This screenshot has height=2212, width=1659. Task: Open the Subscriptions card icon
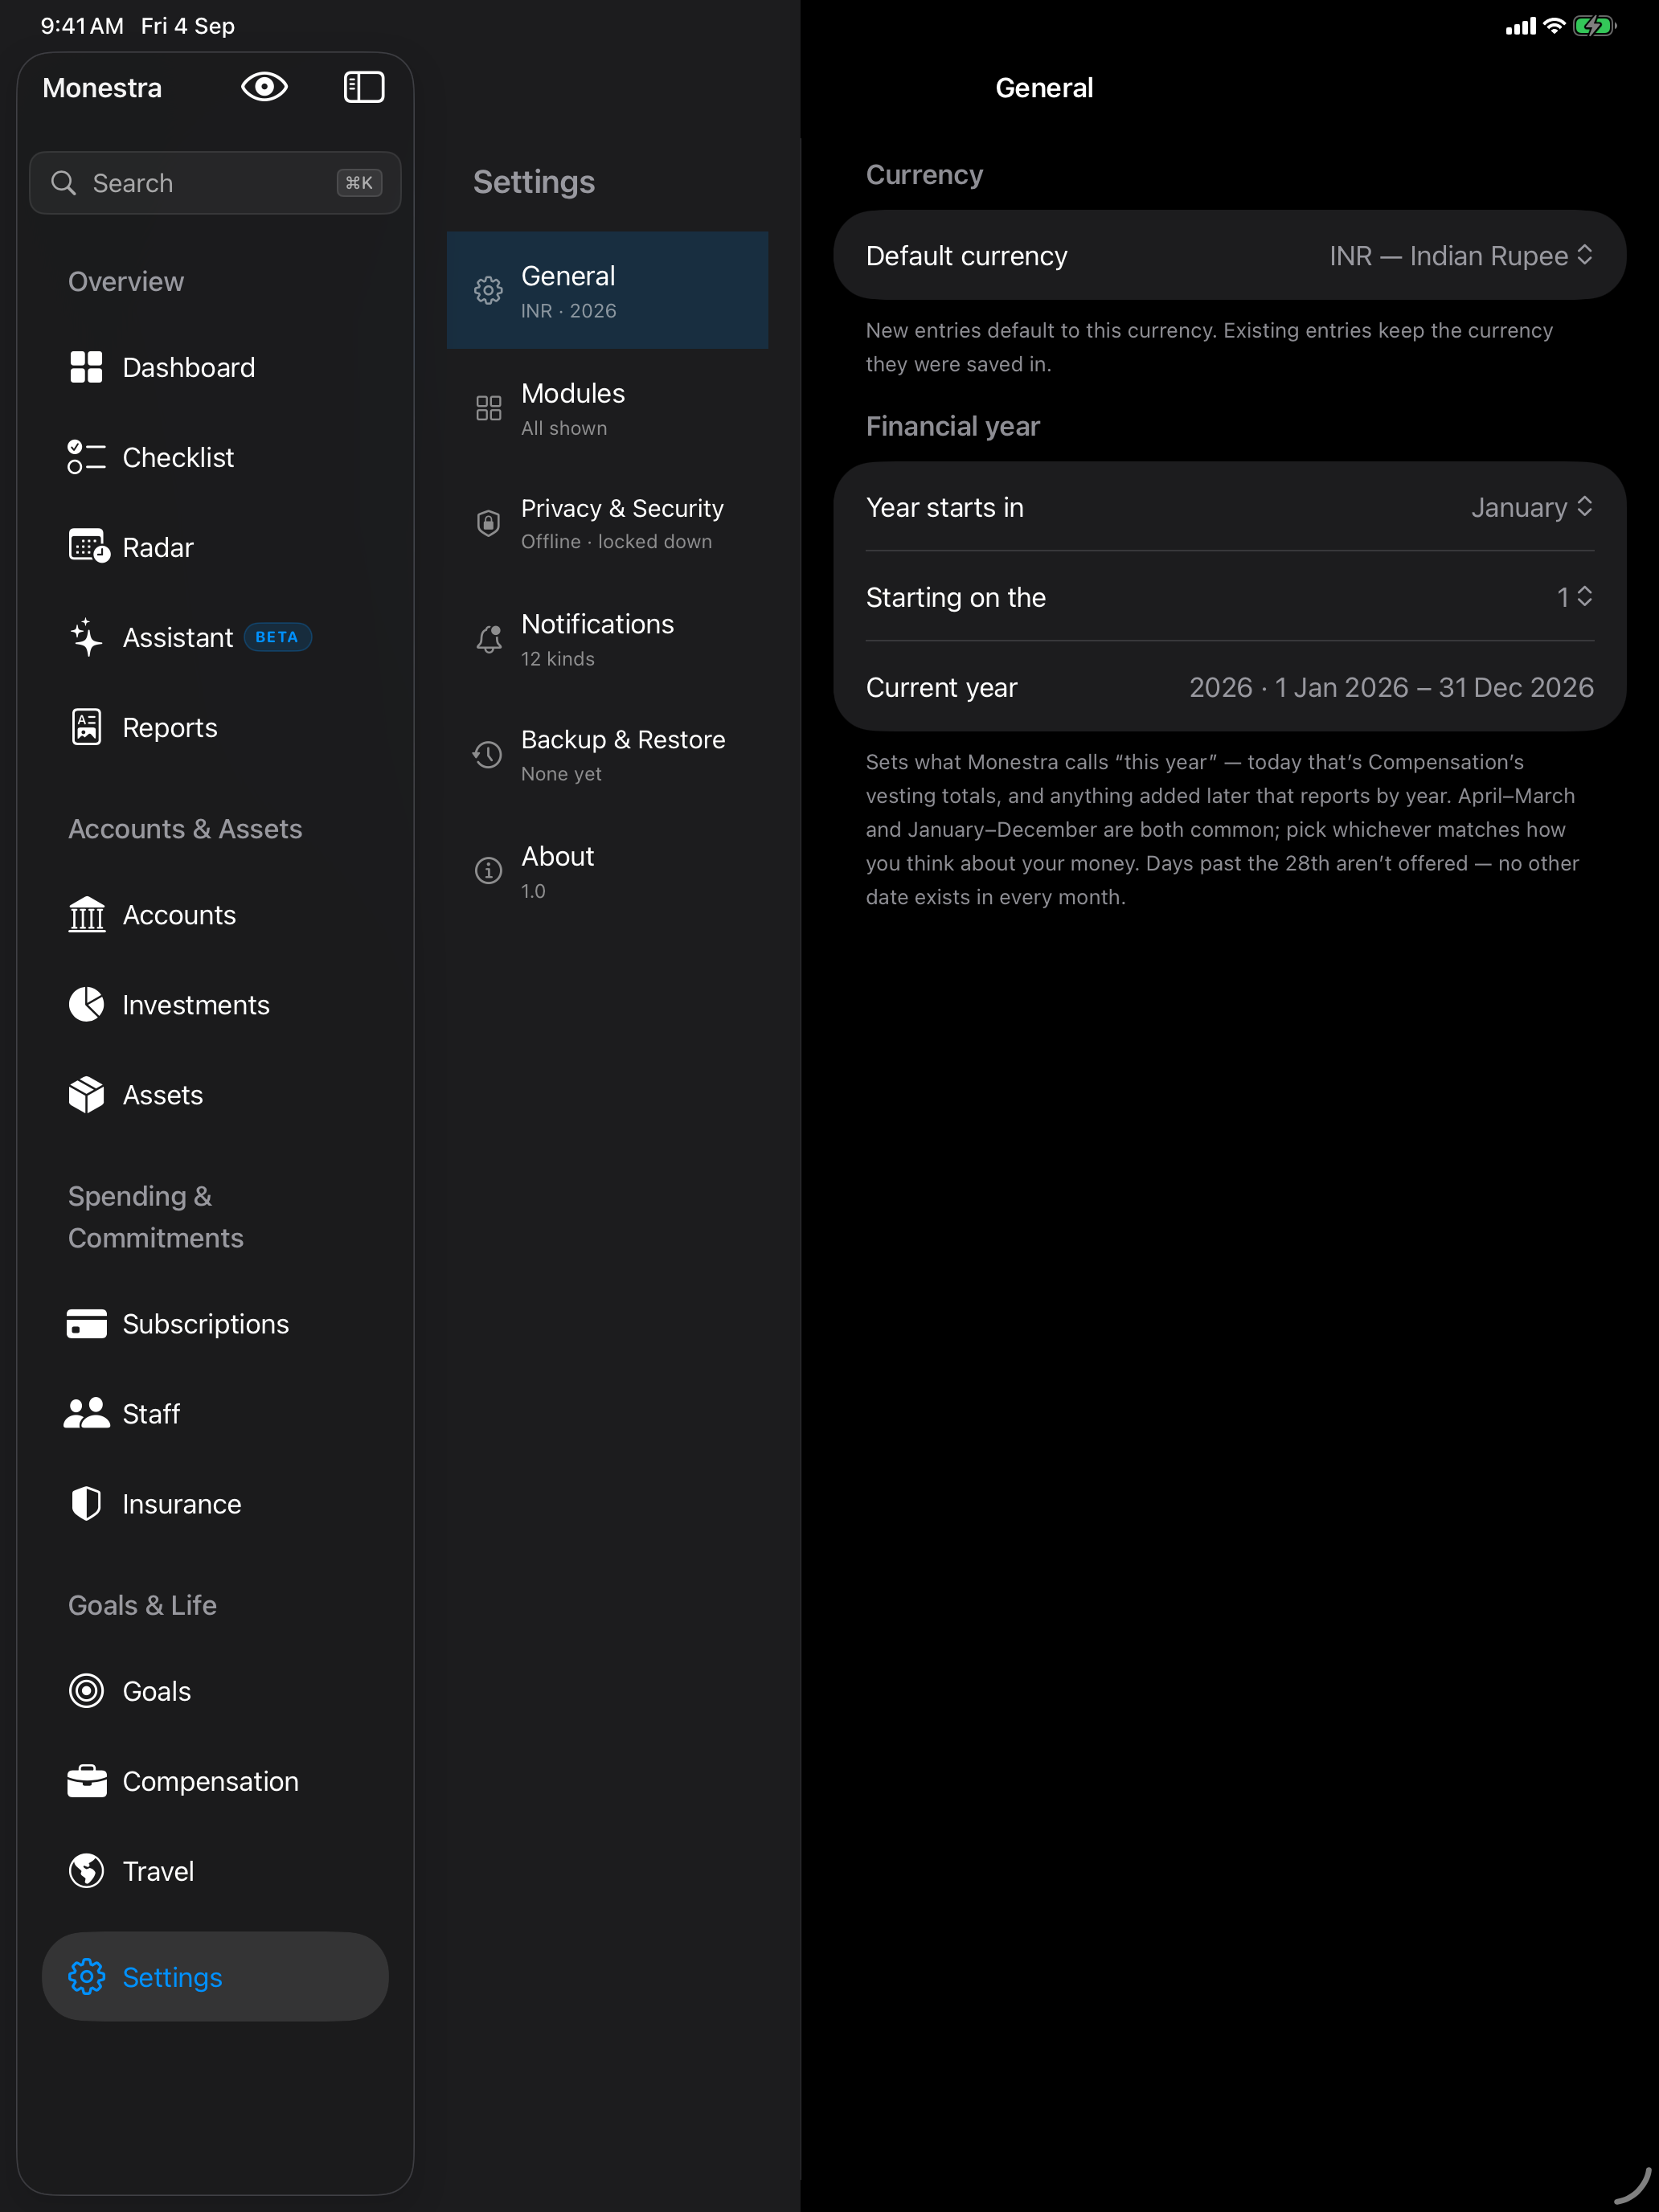point(86,1323)
